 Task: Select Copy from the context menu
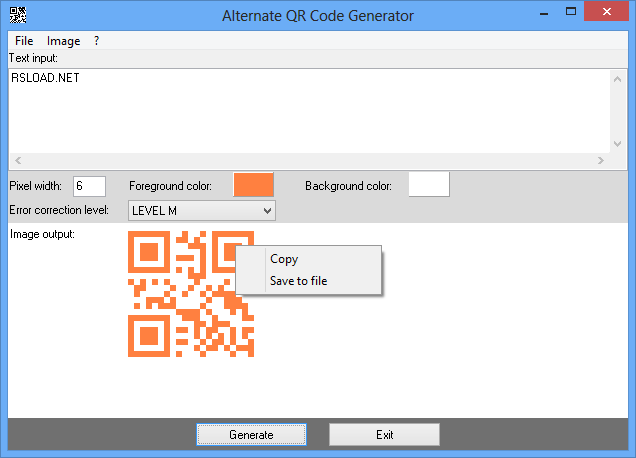[284, 259]
